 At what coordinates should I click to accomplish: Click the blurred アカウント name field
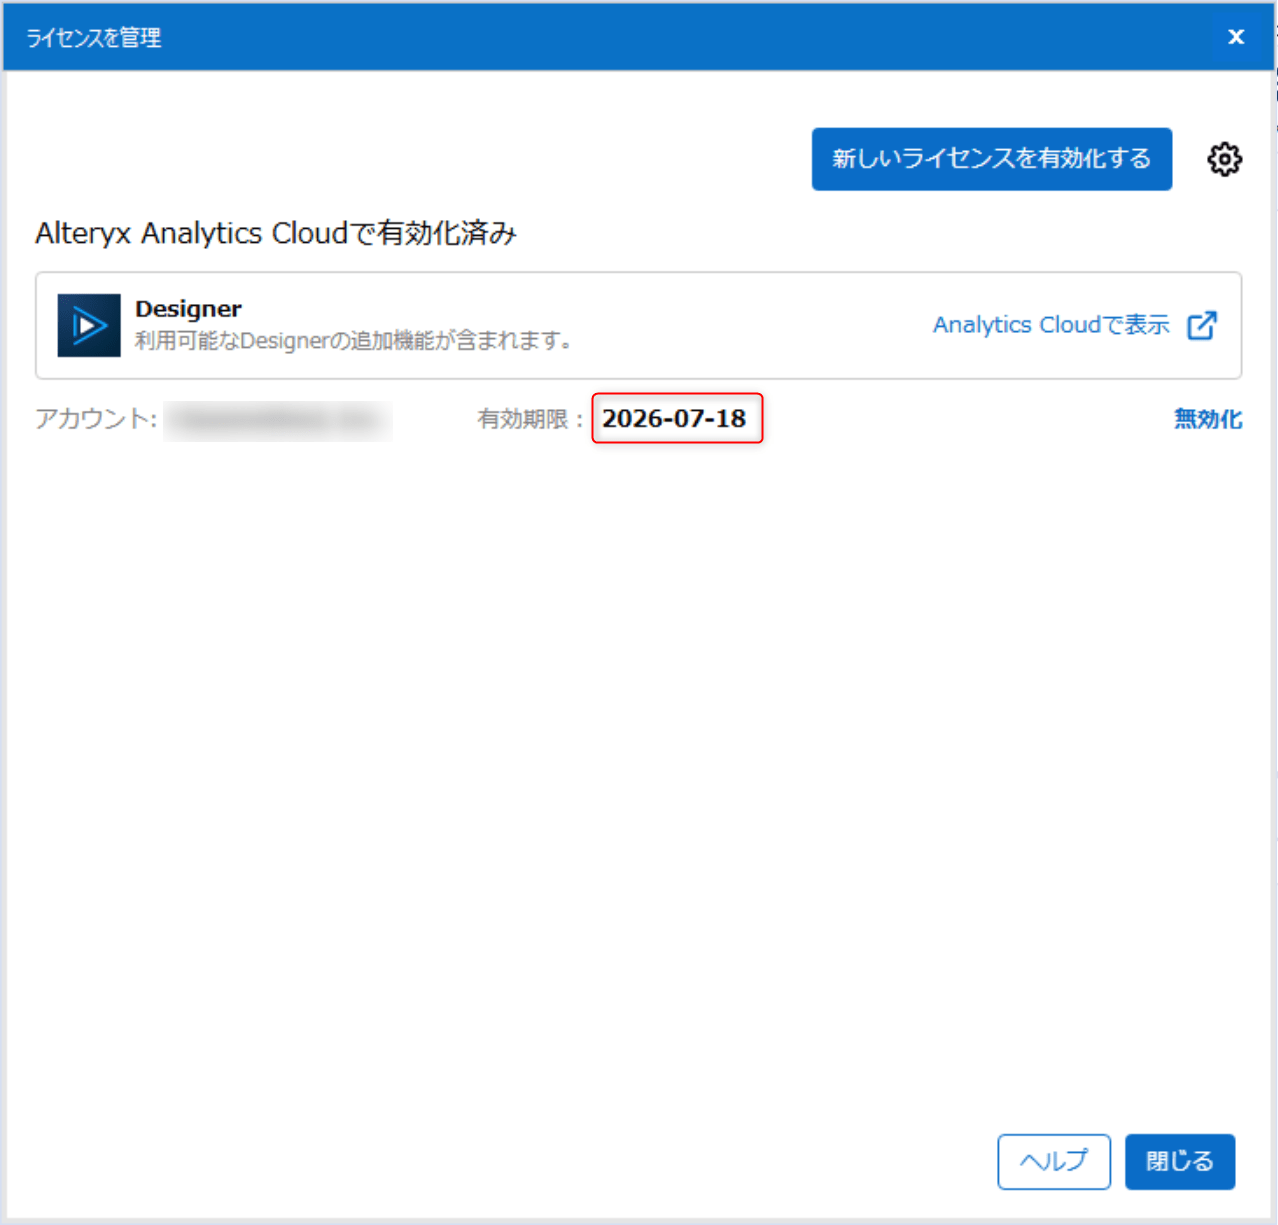coord(278,420)
